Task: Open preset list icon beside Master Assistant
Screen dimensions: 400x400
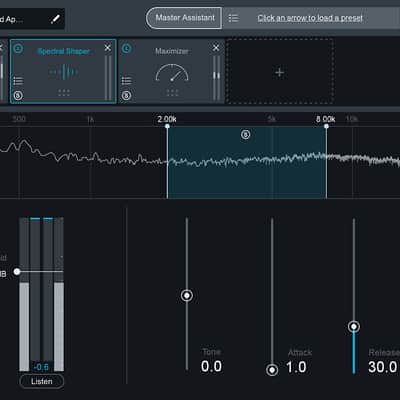Action: click(x=233, y=18)
